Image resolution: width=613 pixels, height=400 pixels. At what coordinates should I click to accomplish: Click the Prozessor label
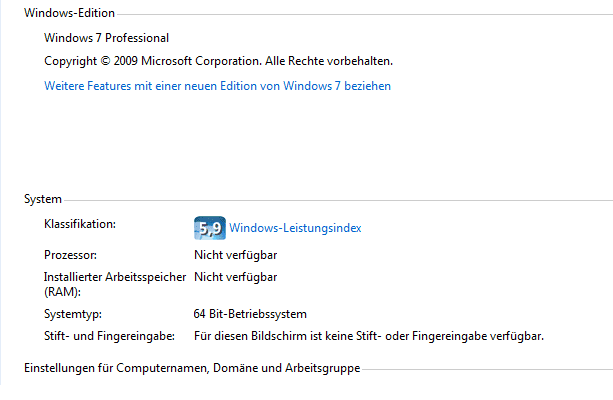[70, 255]
